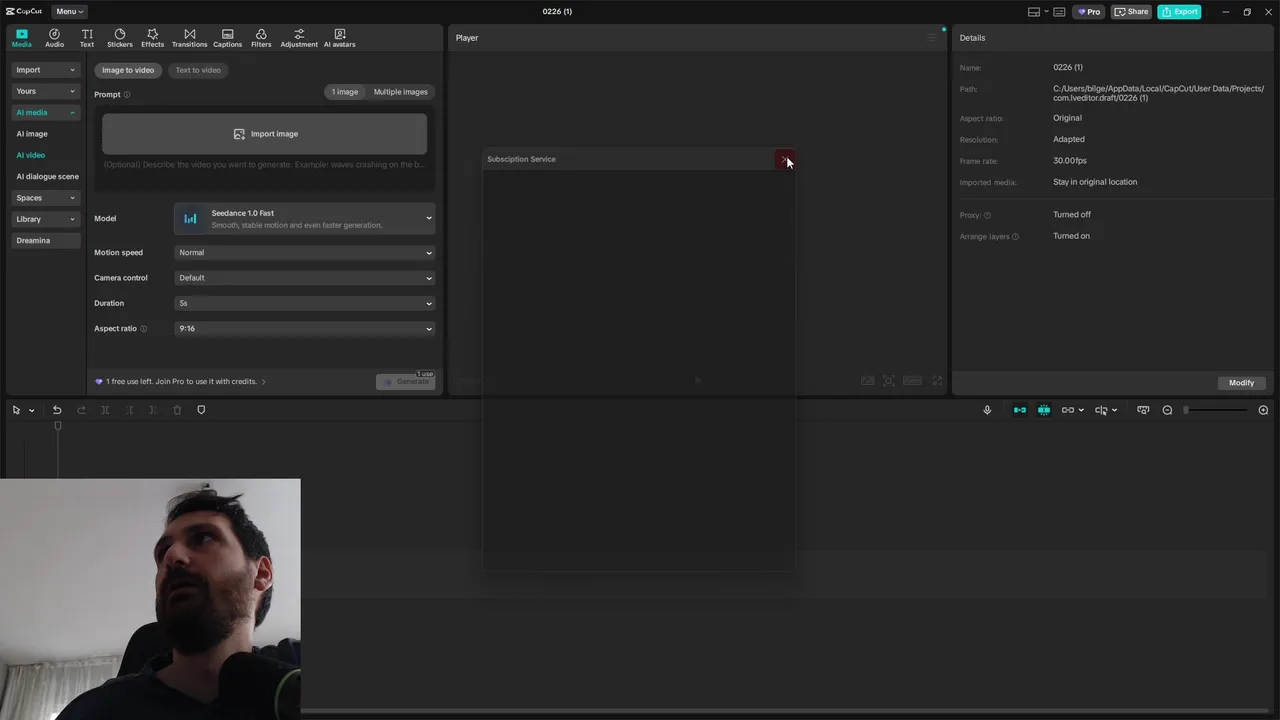1280x720 pixels.
Task: Open the Text tab
Action: pos(87,38)
